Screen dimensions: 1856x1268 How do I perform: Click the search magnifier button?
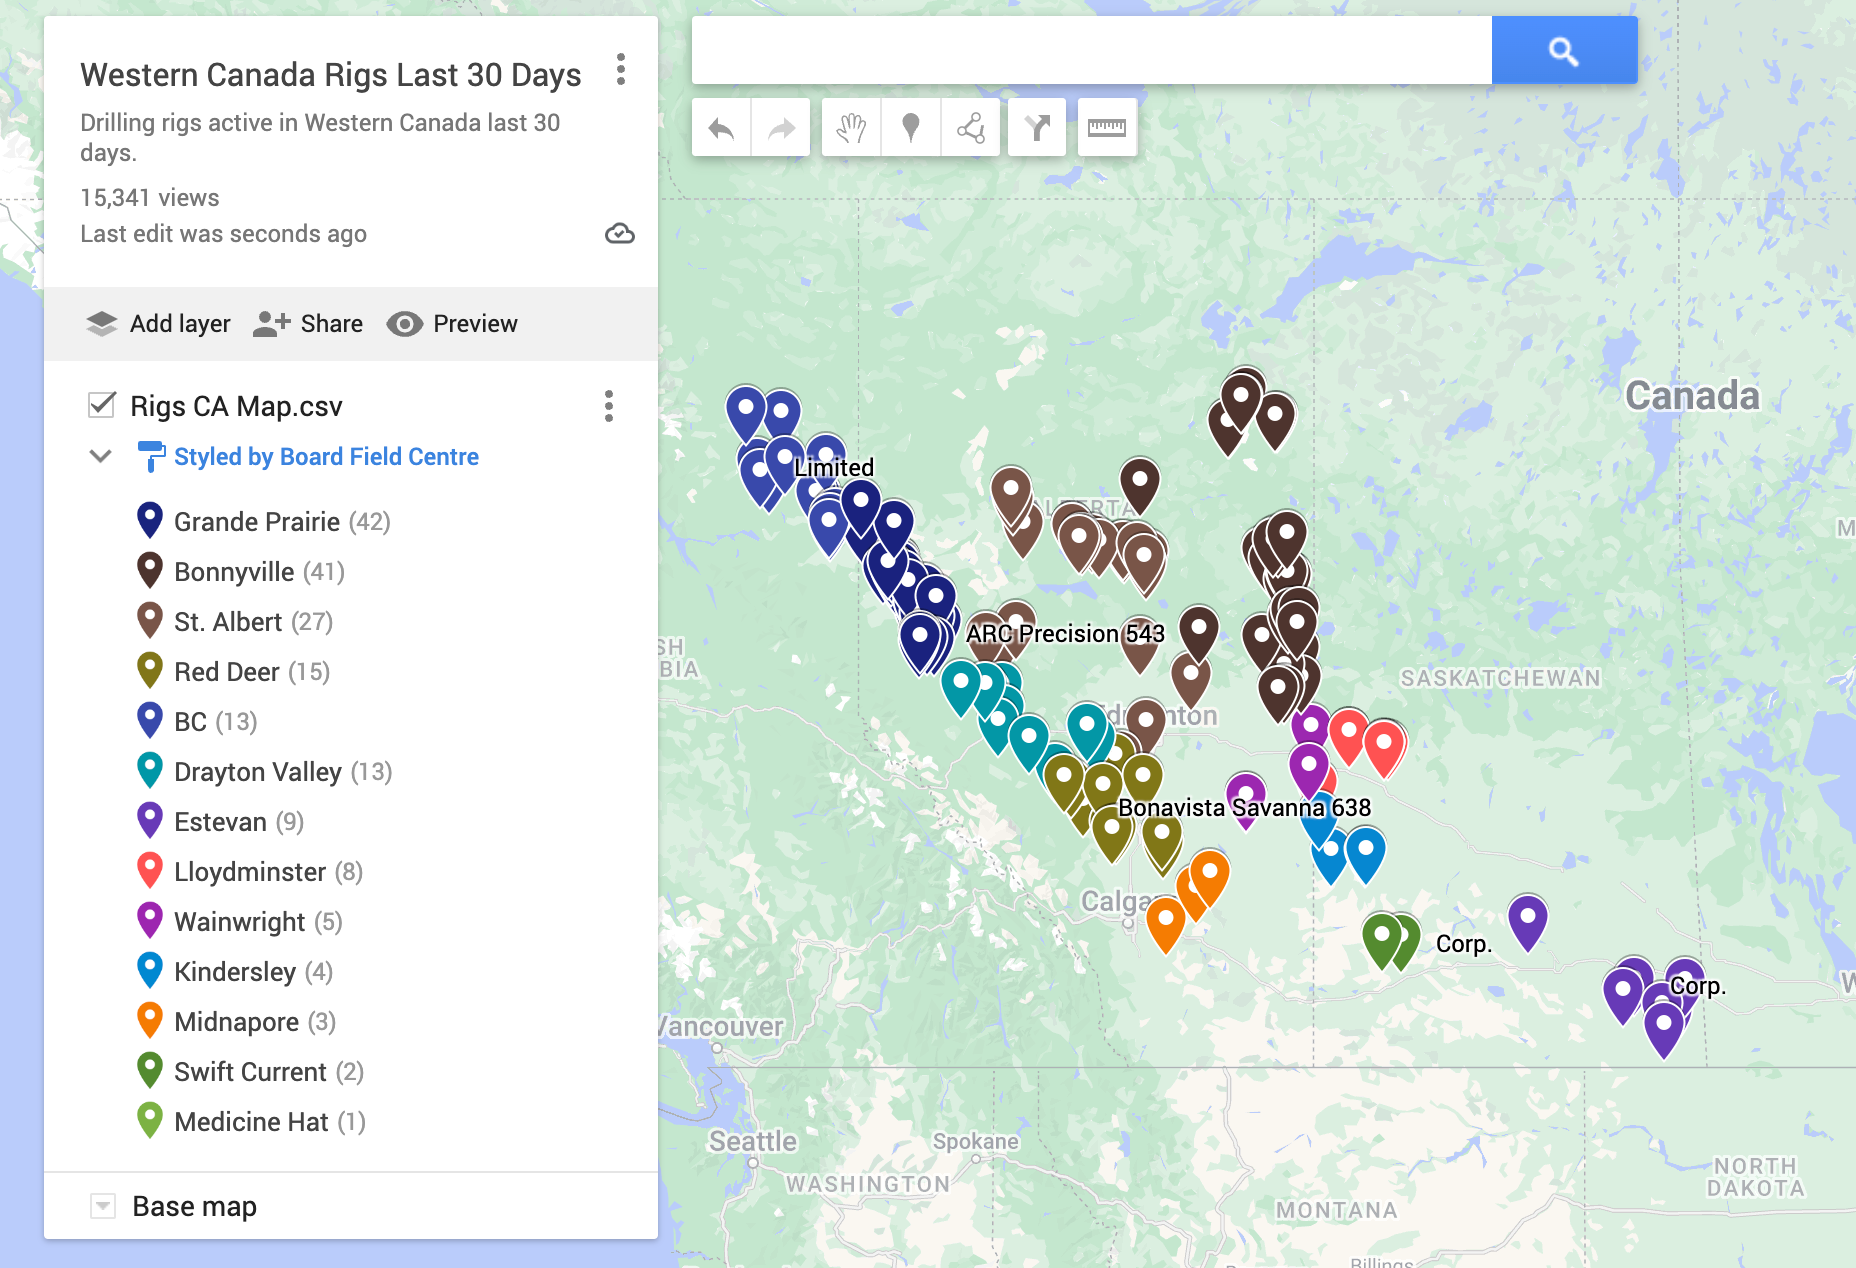1563,49
